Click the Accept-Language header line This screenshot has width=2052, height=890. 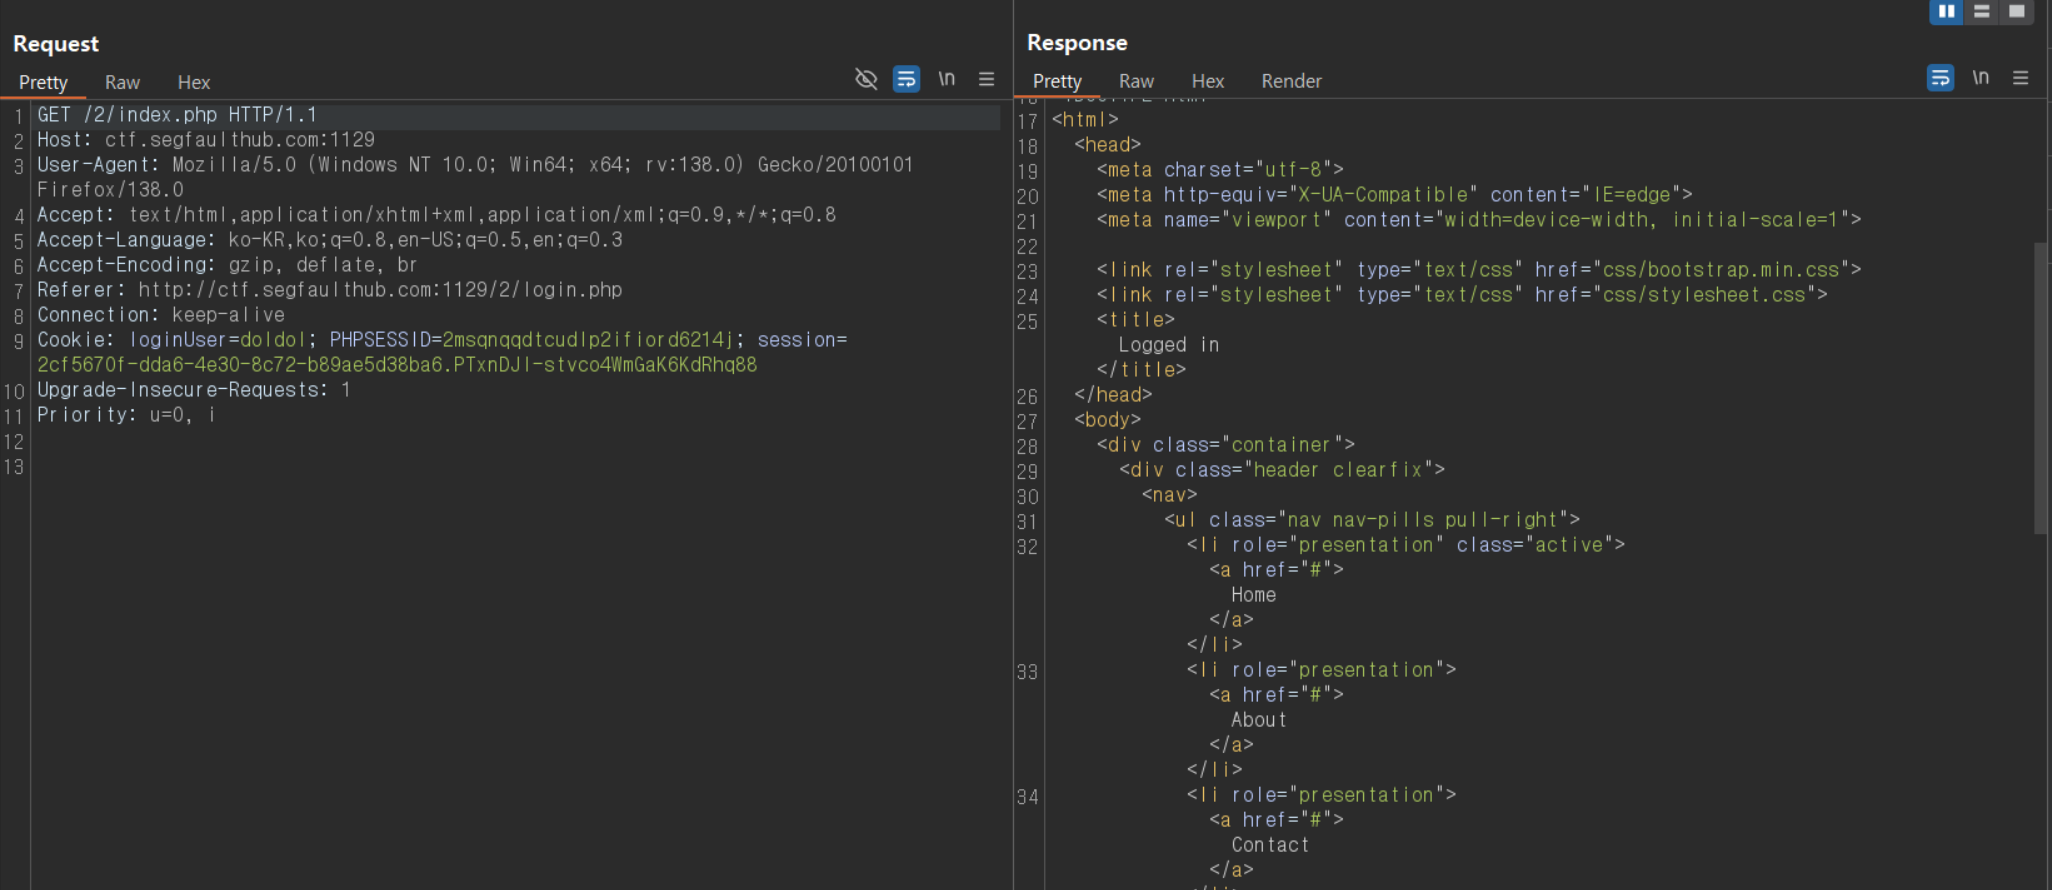pyautogui.click(x=330, y=240)
